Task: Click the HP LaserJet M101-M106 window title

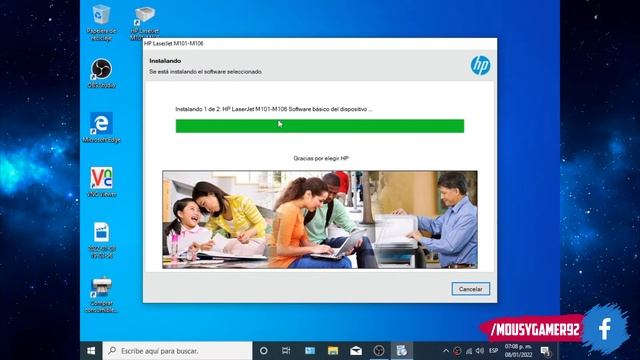Action: tap(173, 43)
